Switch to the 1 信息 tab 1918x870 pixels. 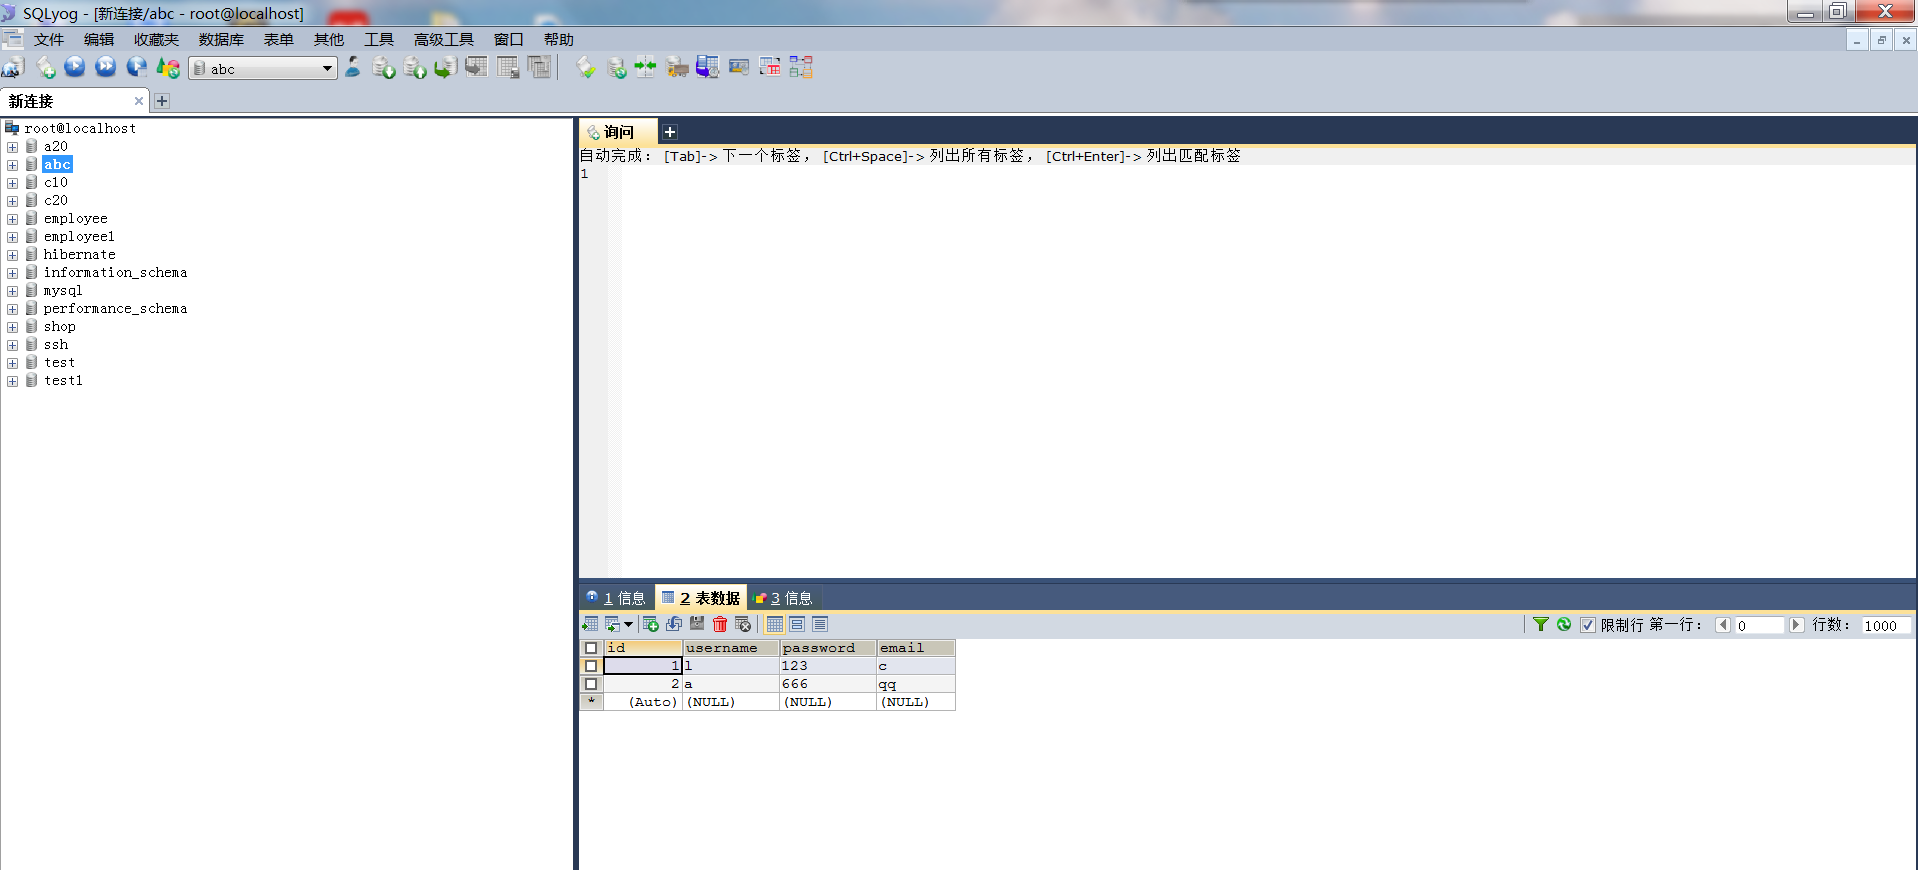coord(616,598)
